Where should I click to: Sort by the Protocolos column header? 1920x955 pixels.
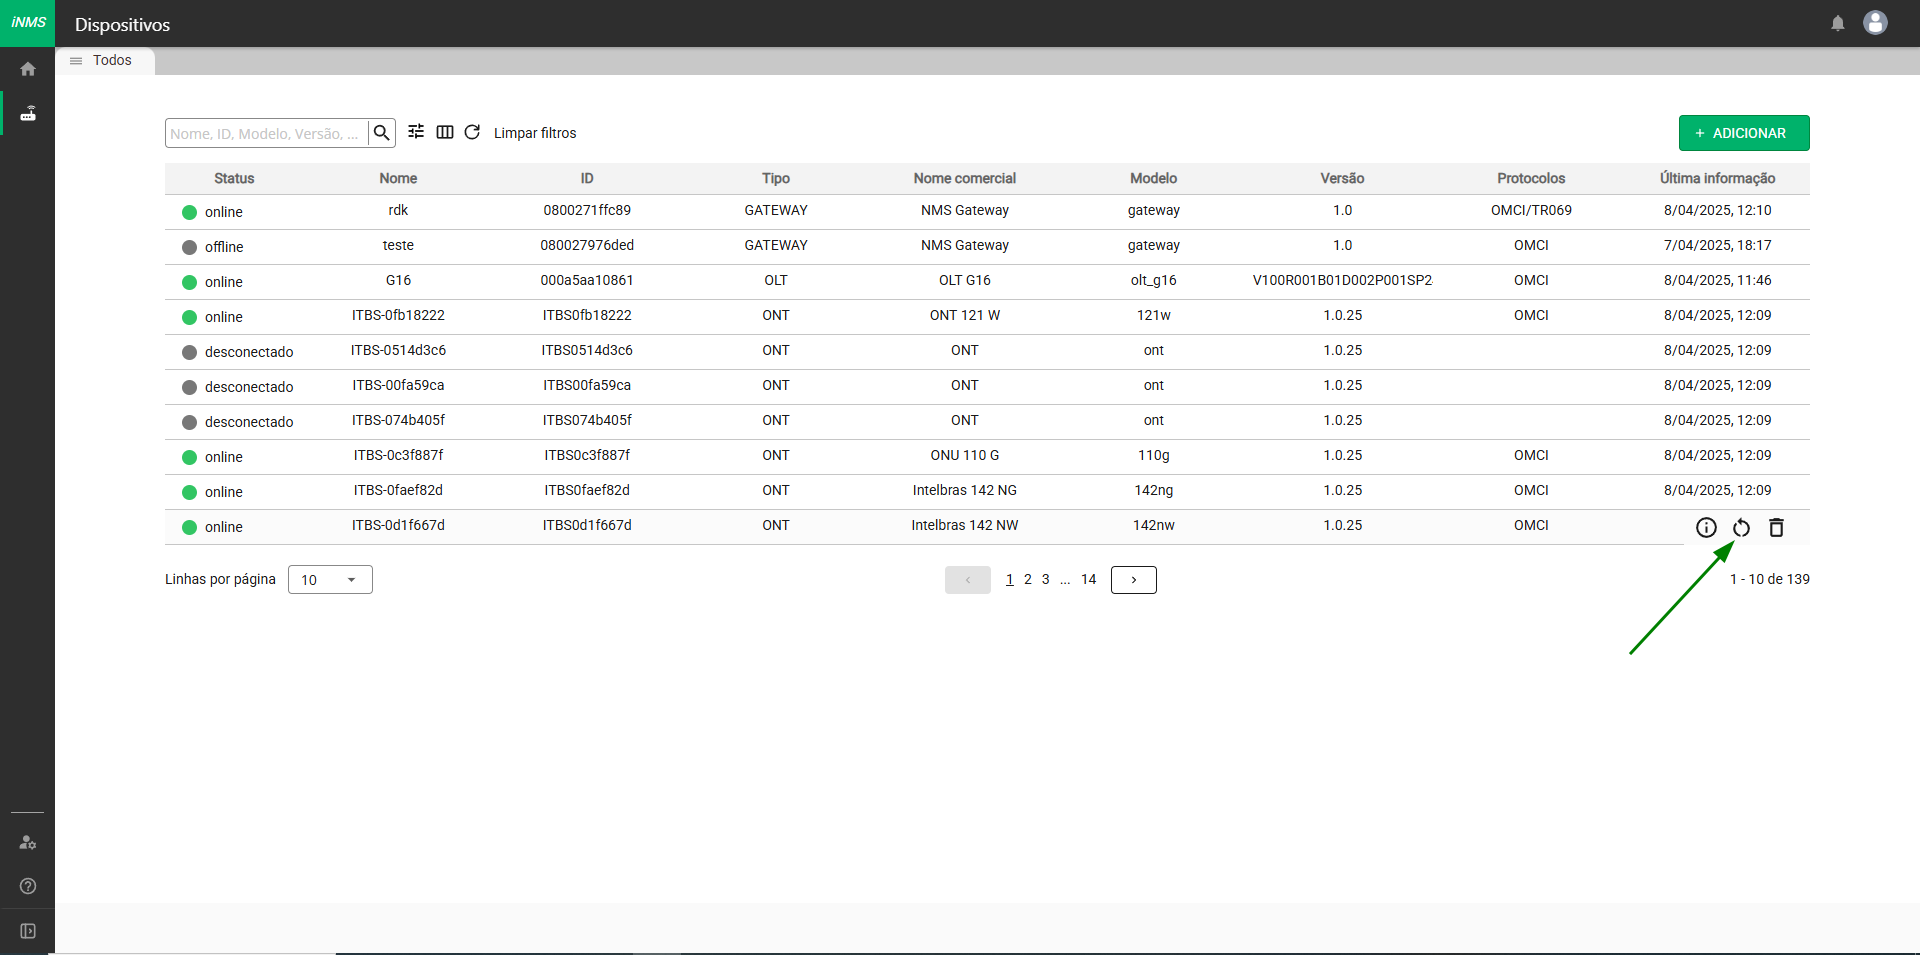1531,178
